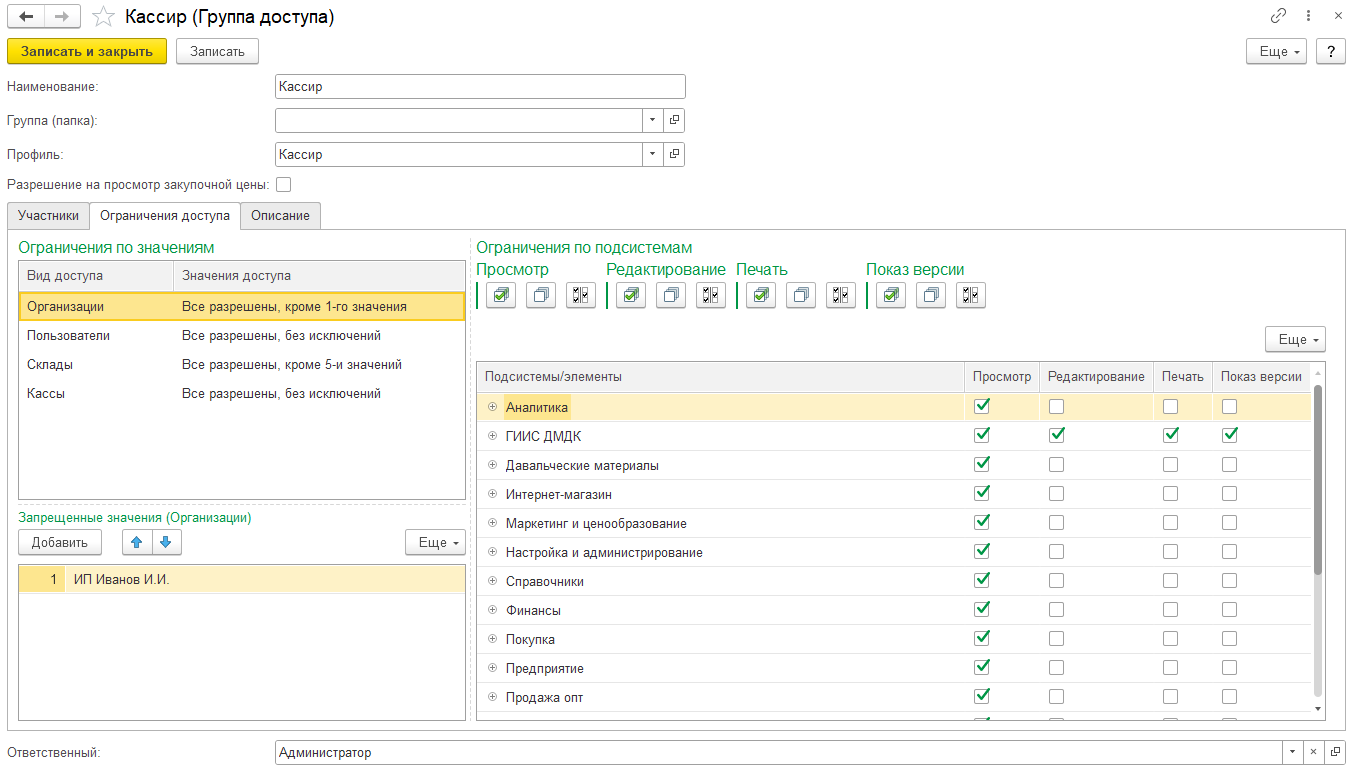Select the Организации access type row
1359x773 pixels.
(242, 307)
